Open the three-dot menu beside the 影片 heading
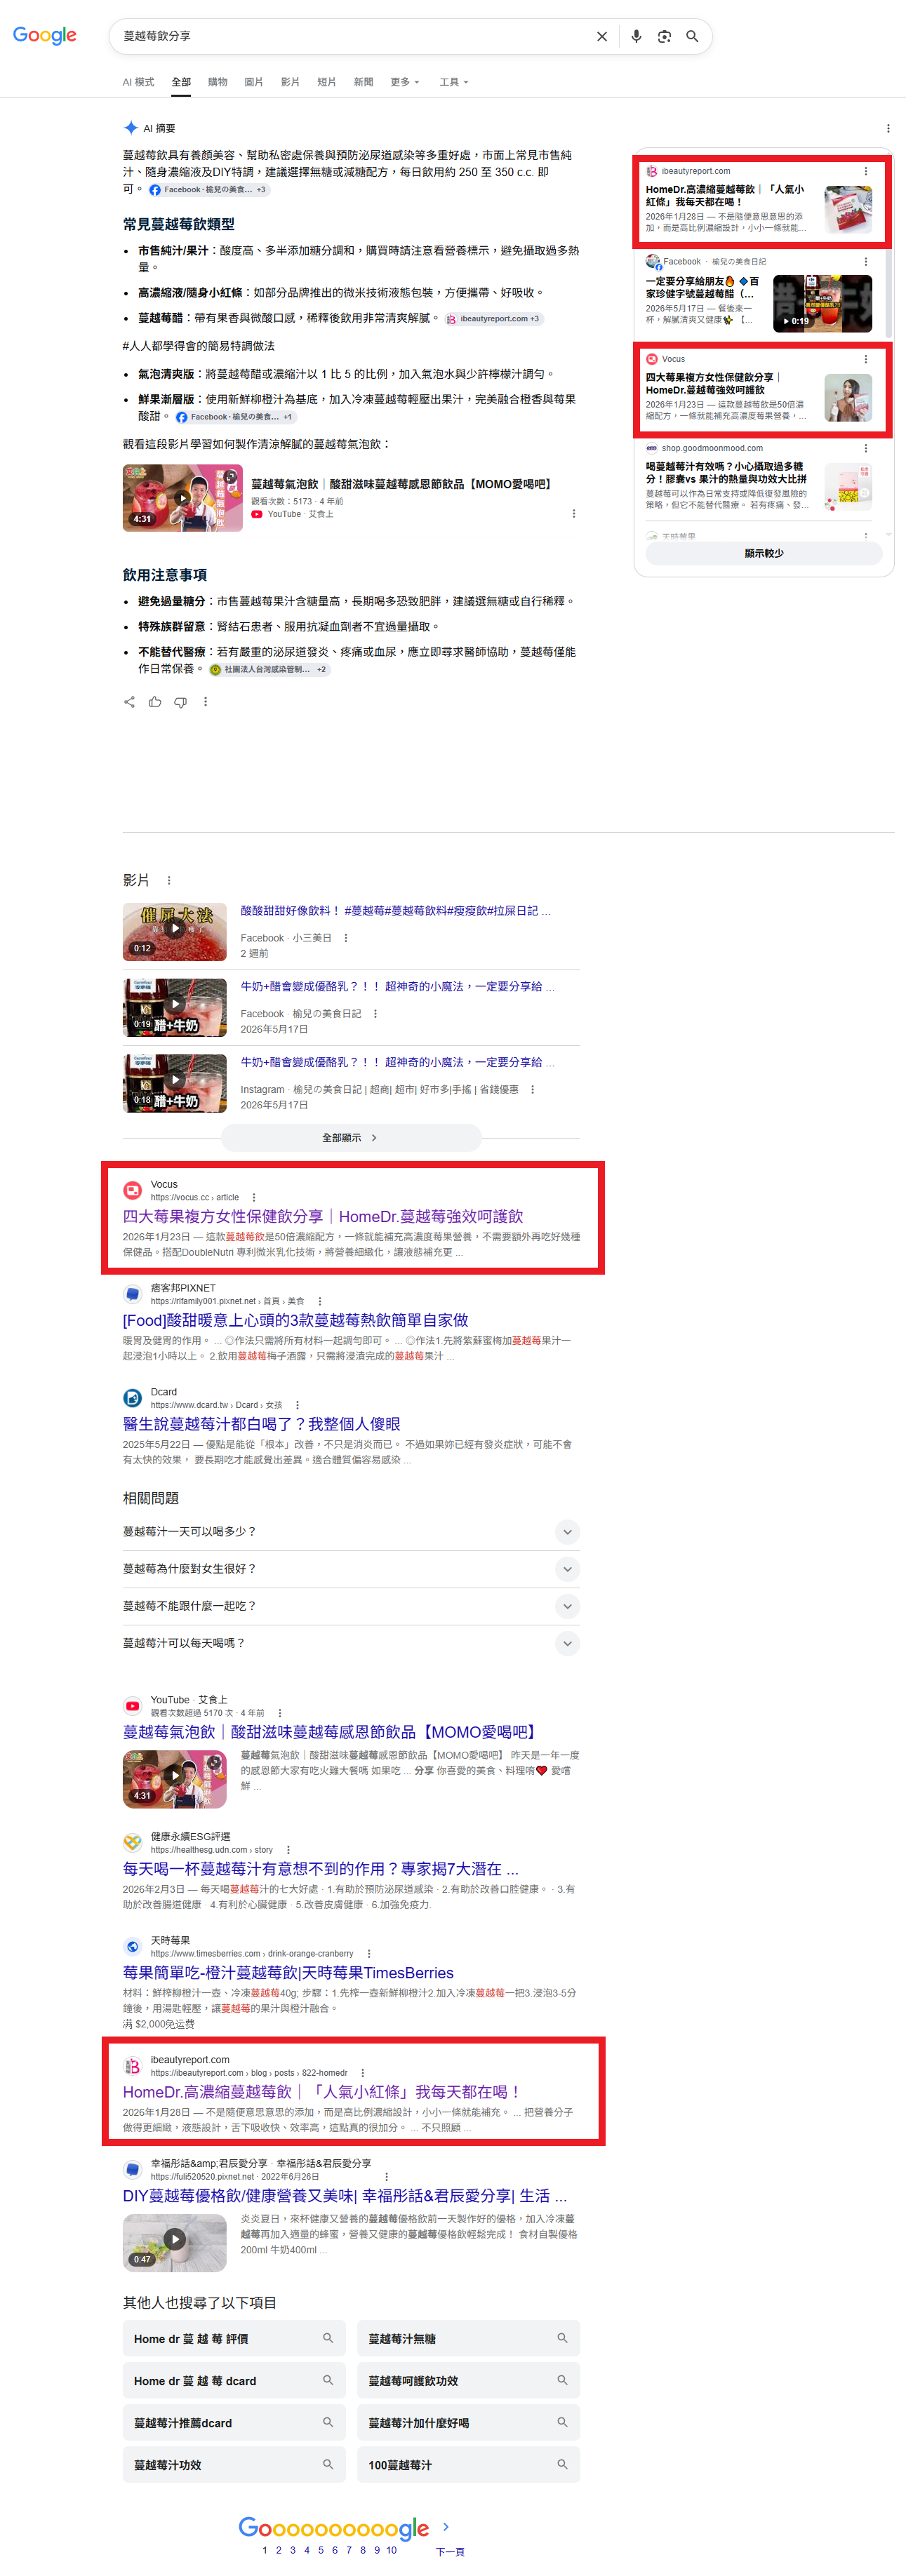 coord(169,881)
